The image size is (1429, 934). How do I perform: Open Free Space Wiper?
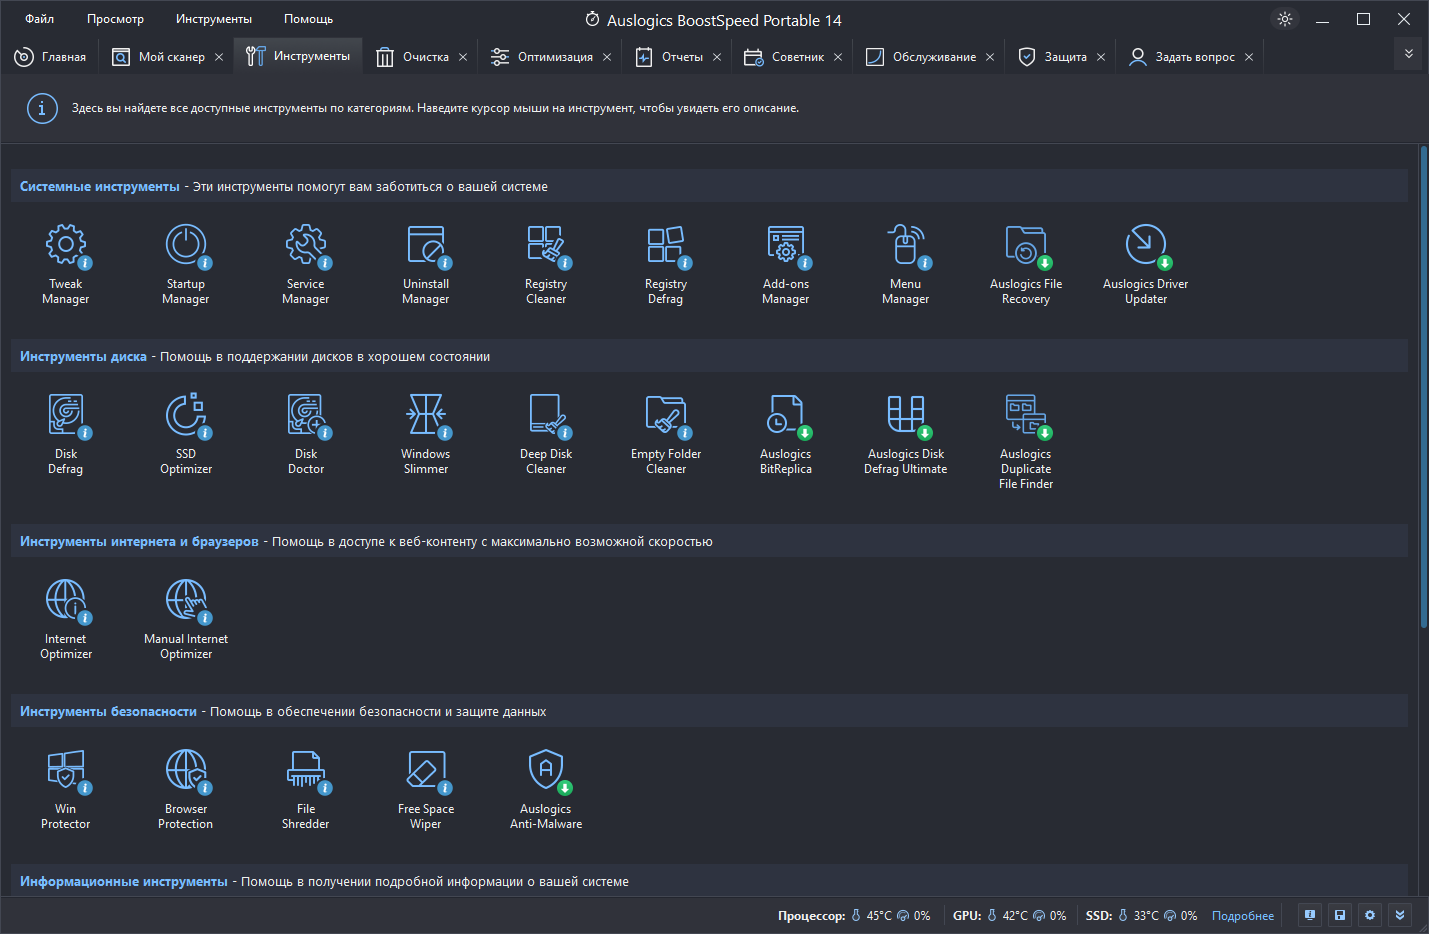(x=426, y=790)
